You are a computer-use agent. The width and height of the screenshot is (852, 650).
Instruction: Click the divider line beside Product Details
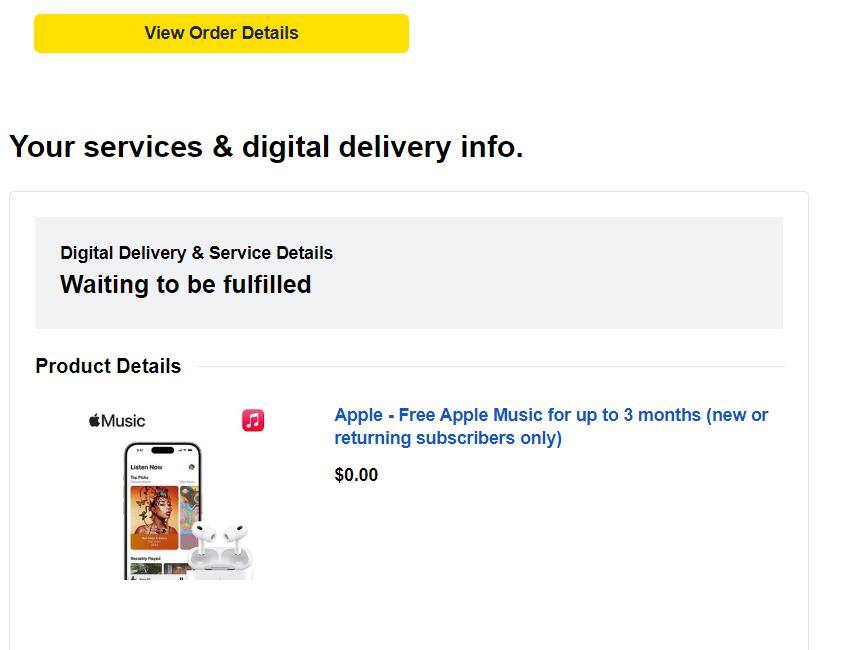click(x=490, y=366)
